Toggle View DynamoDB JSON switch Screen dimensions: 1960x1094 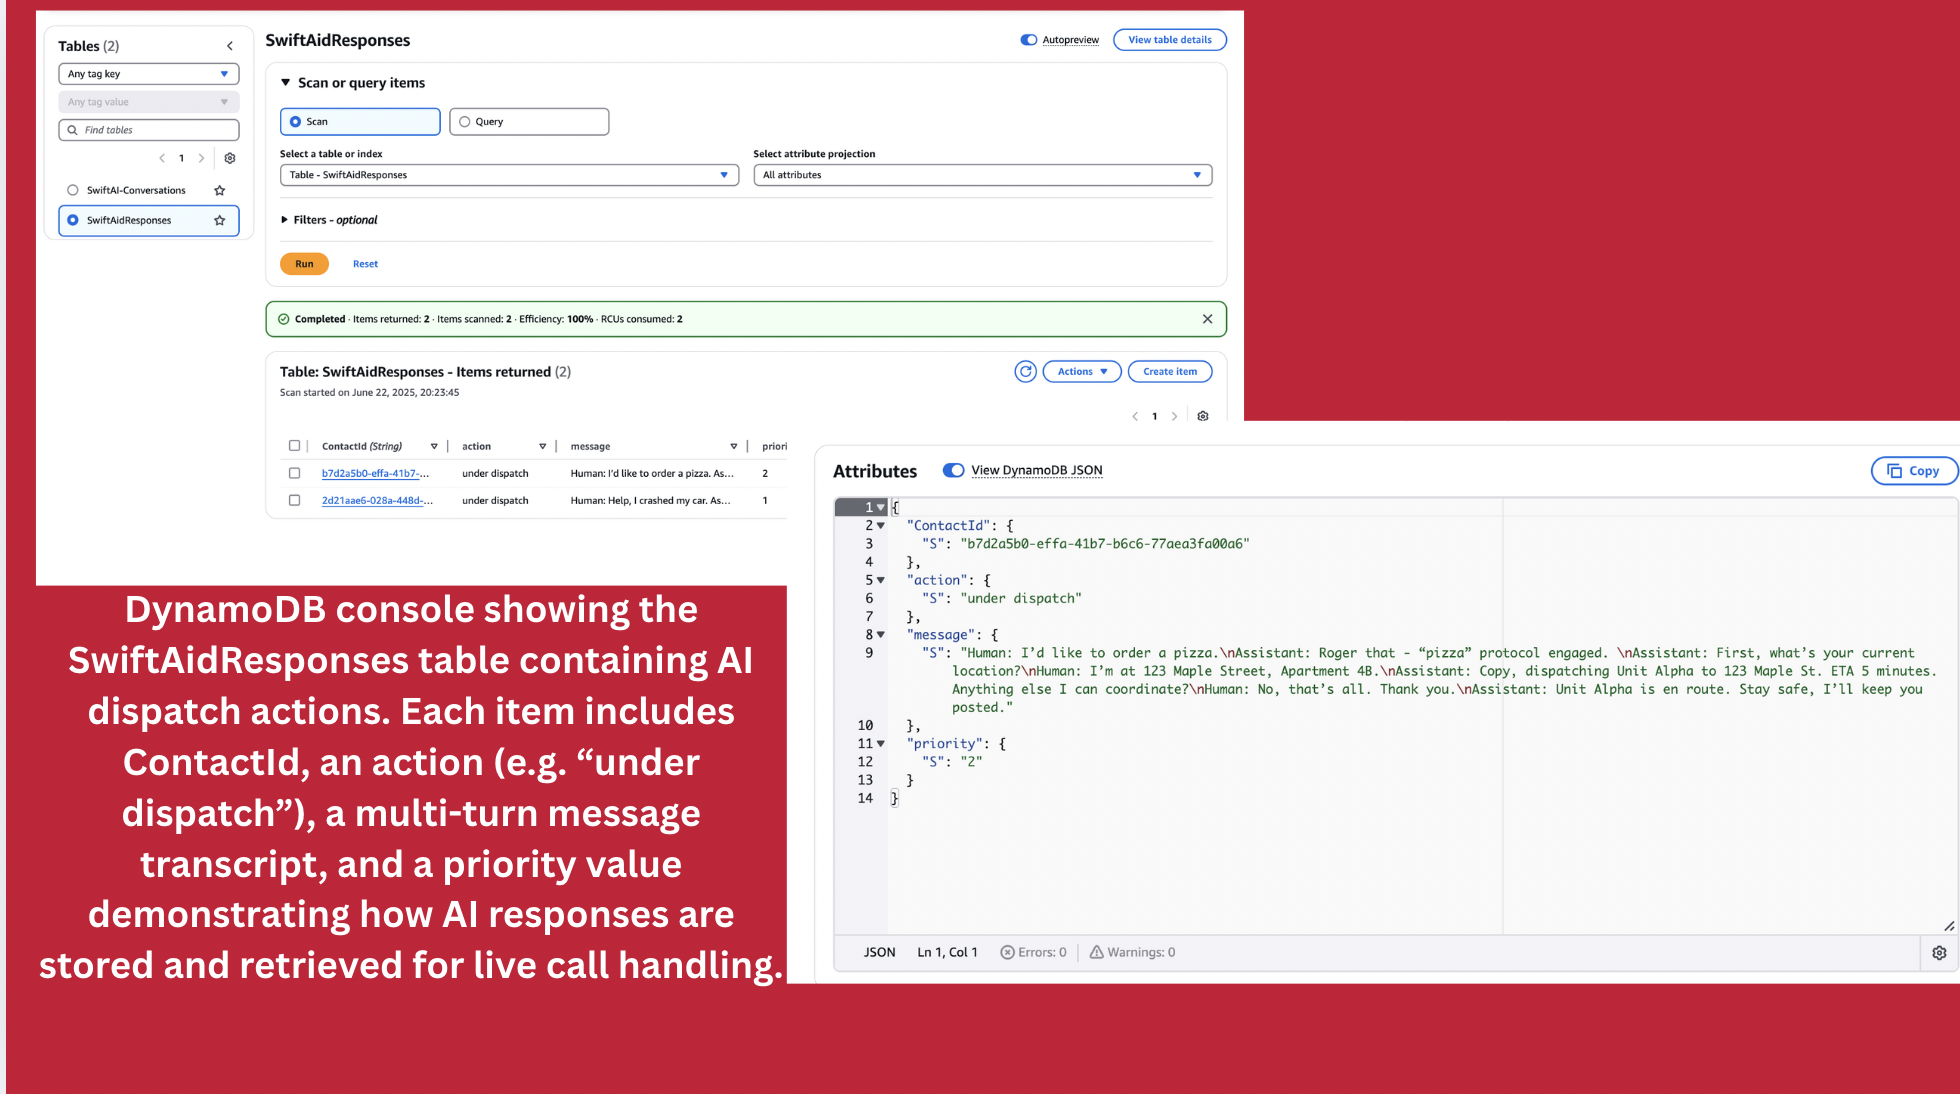coord(954,470)
